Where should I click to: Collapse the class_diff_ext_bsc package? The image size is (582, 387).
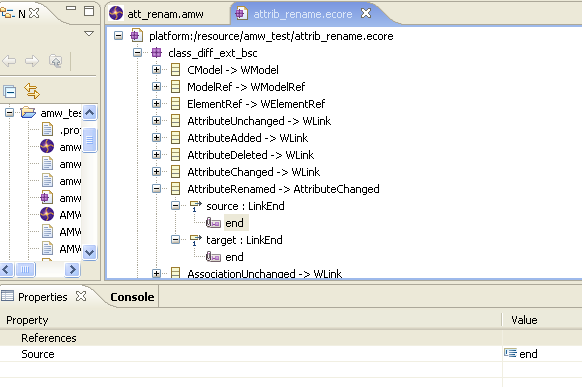click(137, 53)
